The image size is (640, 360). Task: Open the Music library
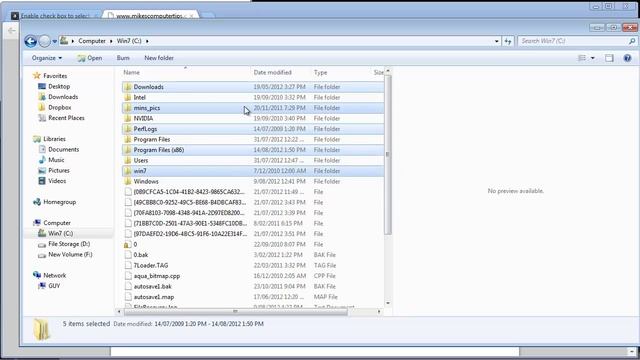tap(56, 160)
